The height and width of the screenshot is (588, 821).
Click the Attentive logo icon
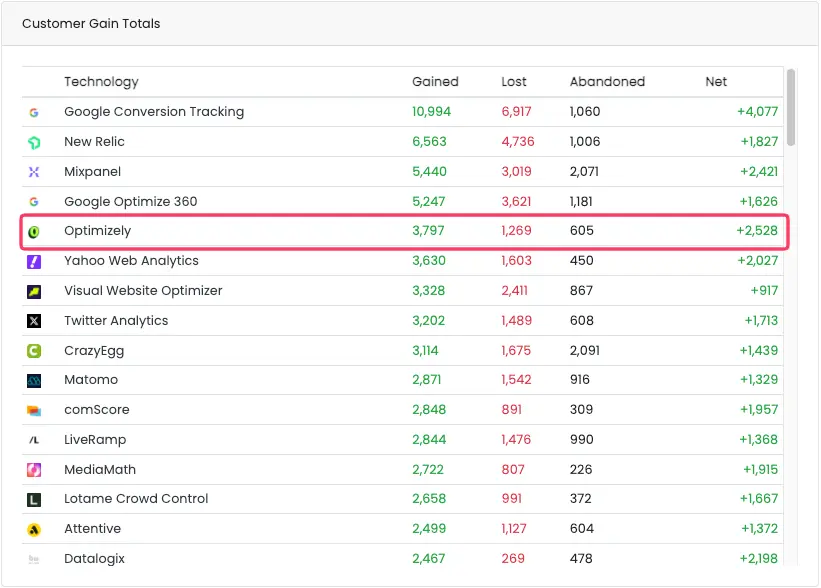click(34, 529)
